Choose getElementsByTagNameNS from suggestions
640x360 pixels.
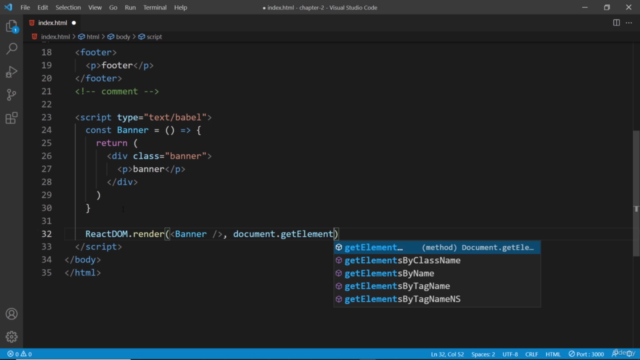pyautogui.click(x=437, y=299)
